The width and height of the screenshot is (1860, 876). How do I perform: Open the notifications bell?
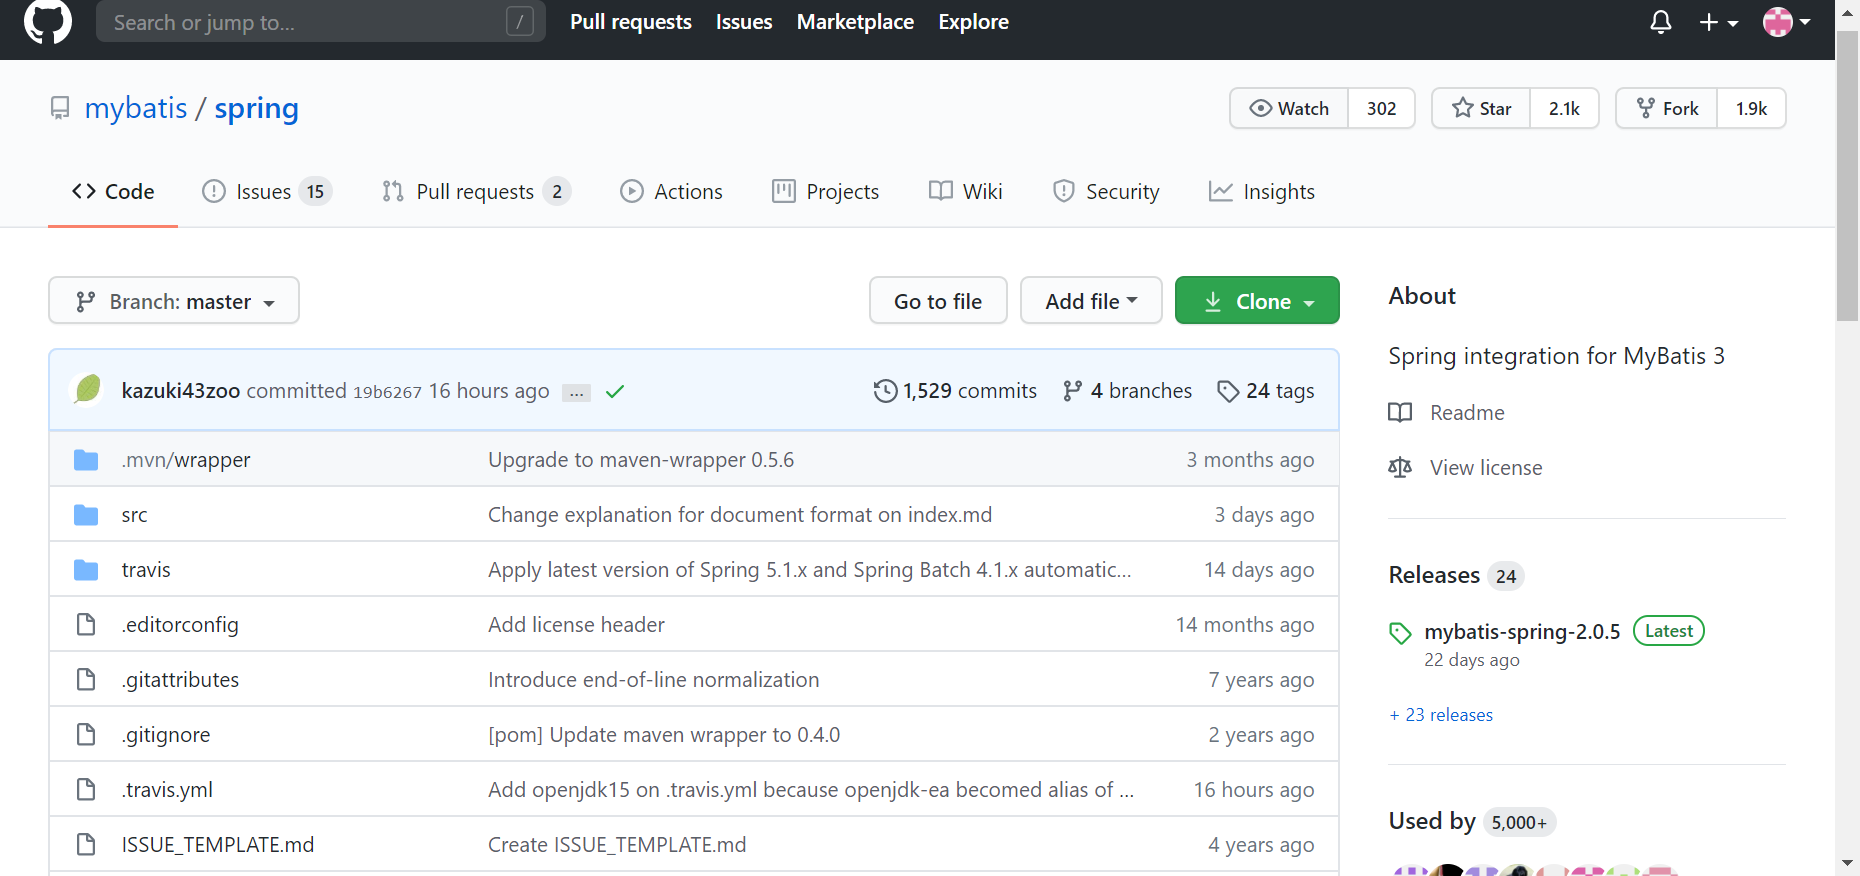coord(1660,22)
